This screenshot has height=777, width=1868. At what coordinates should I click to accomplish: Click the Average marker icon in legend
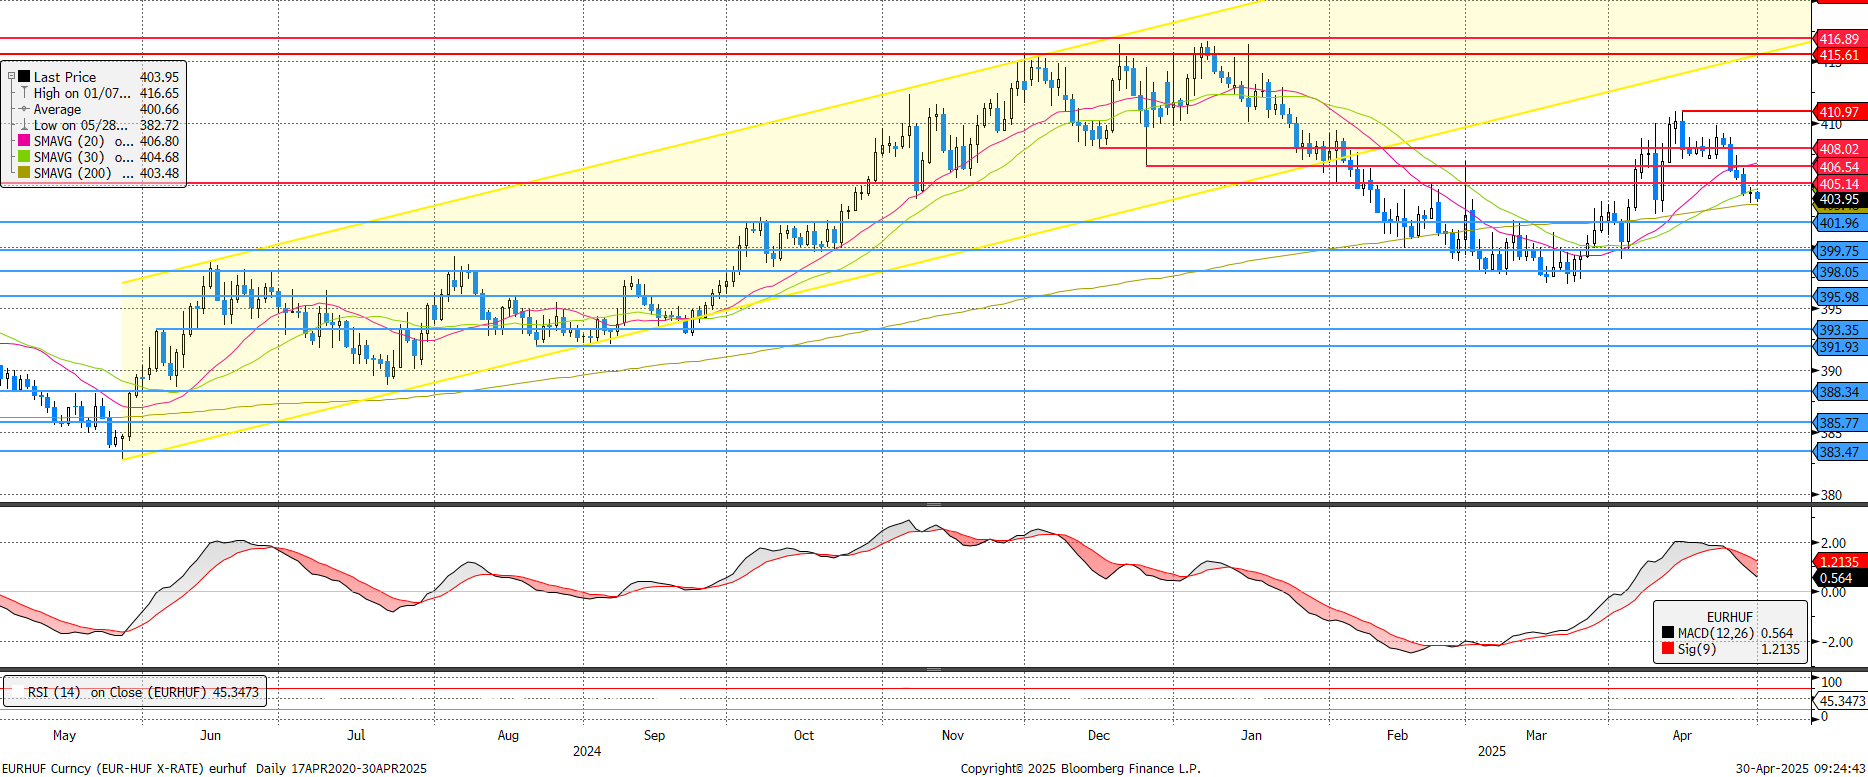[x=24, y=109]
